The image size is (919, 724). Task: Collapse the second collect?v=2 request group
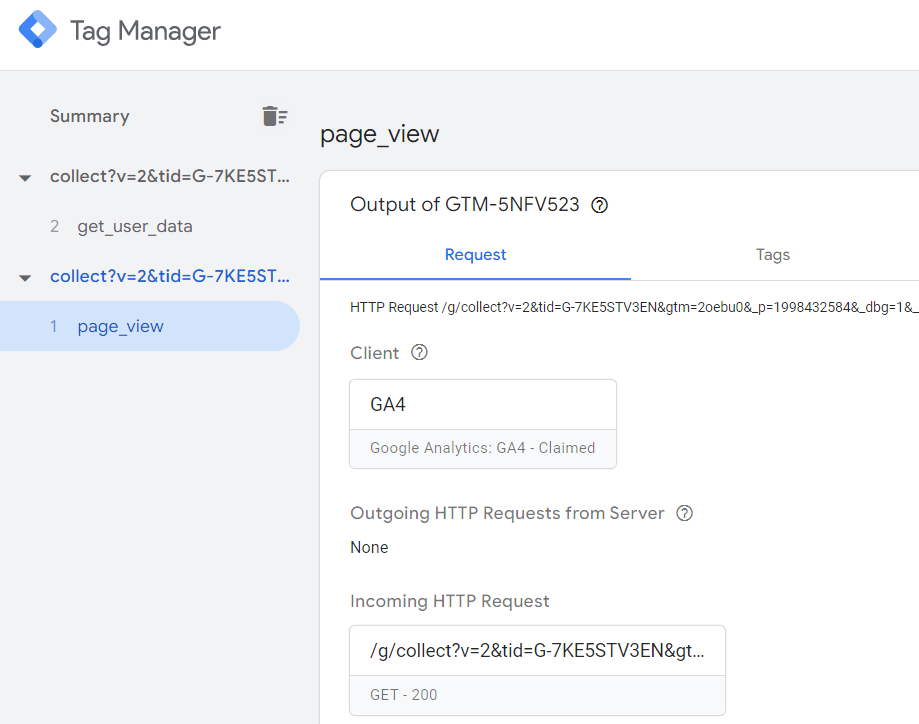point(25,278)
